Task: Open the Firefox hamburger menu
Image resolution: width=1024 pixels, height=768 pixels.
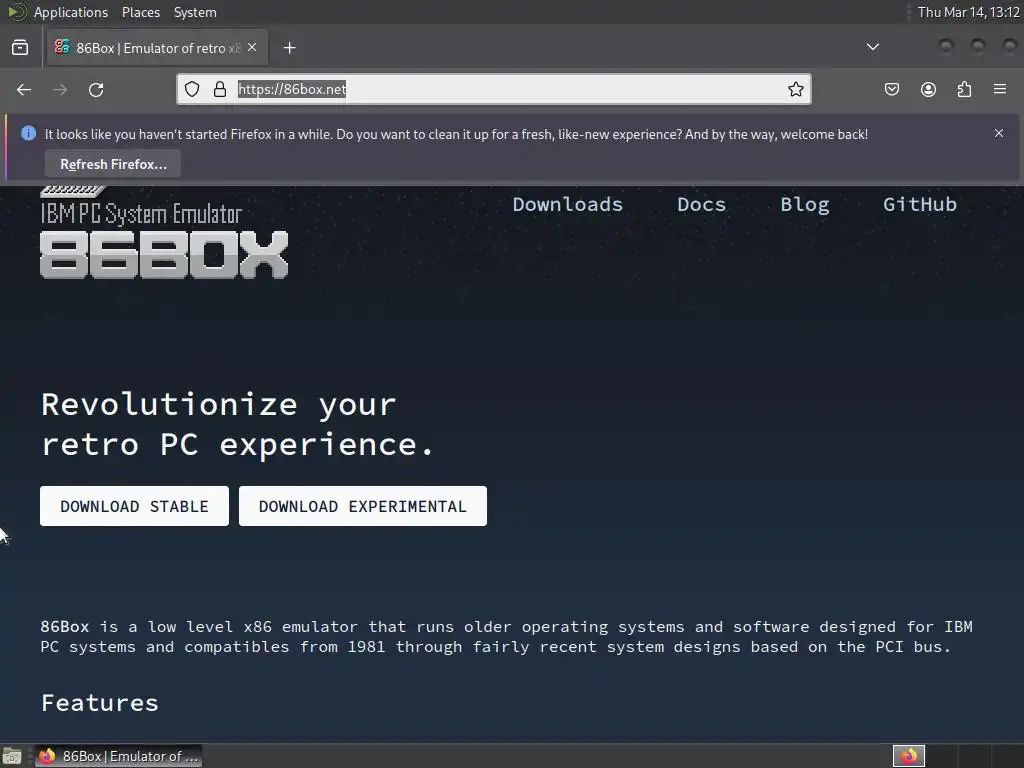Action: point(1000,89)
